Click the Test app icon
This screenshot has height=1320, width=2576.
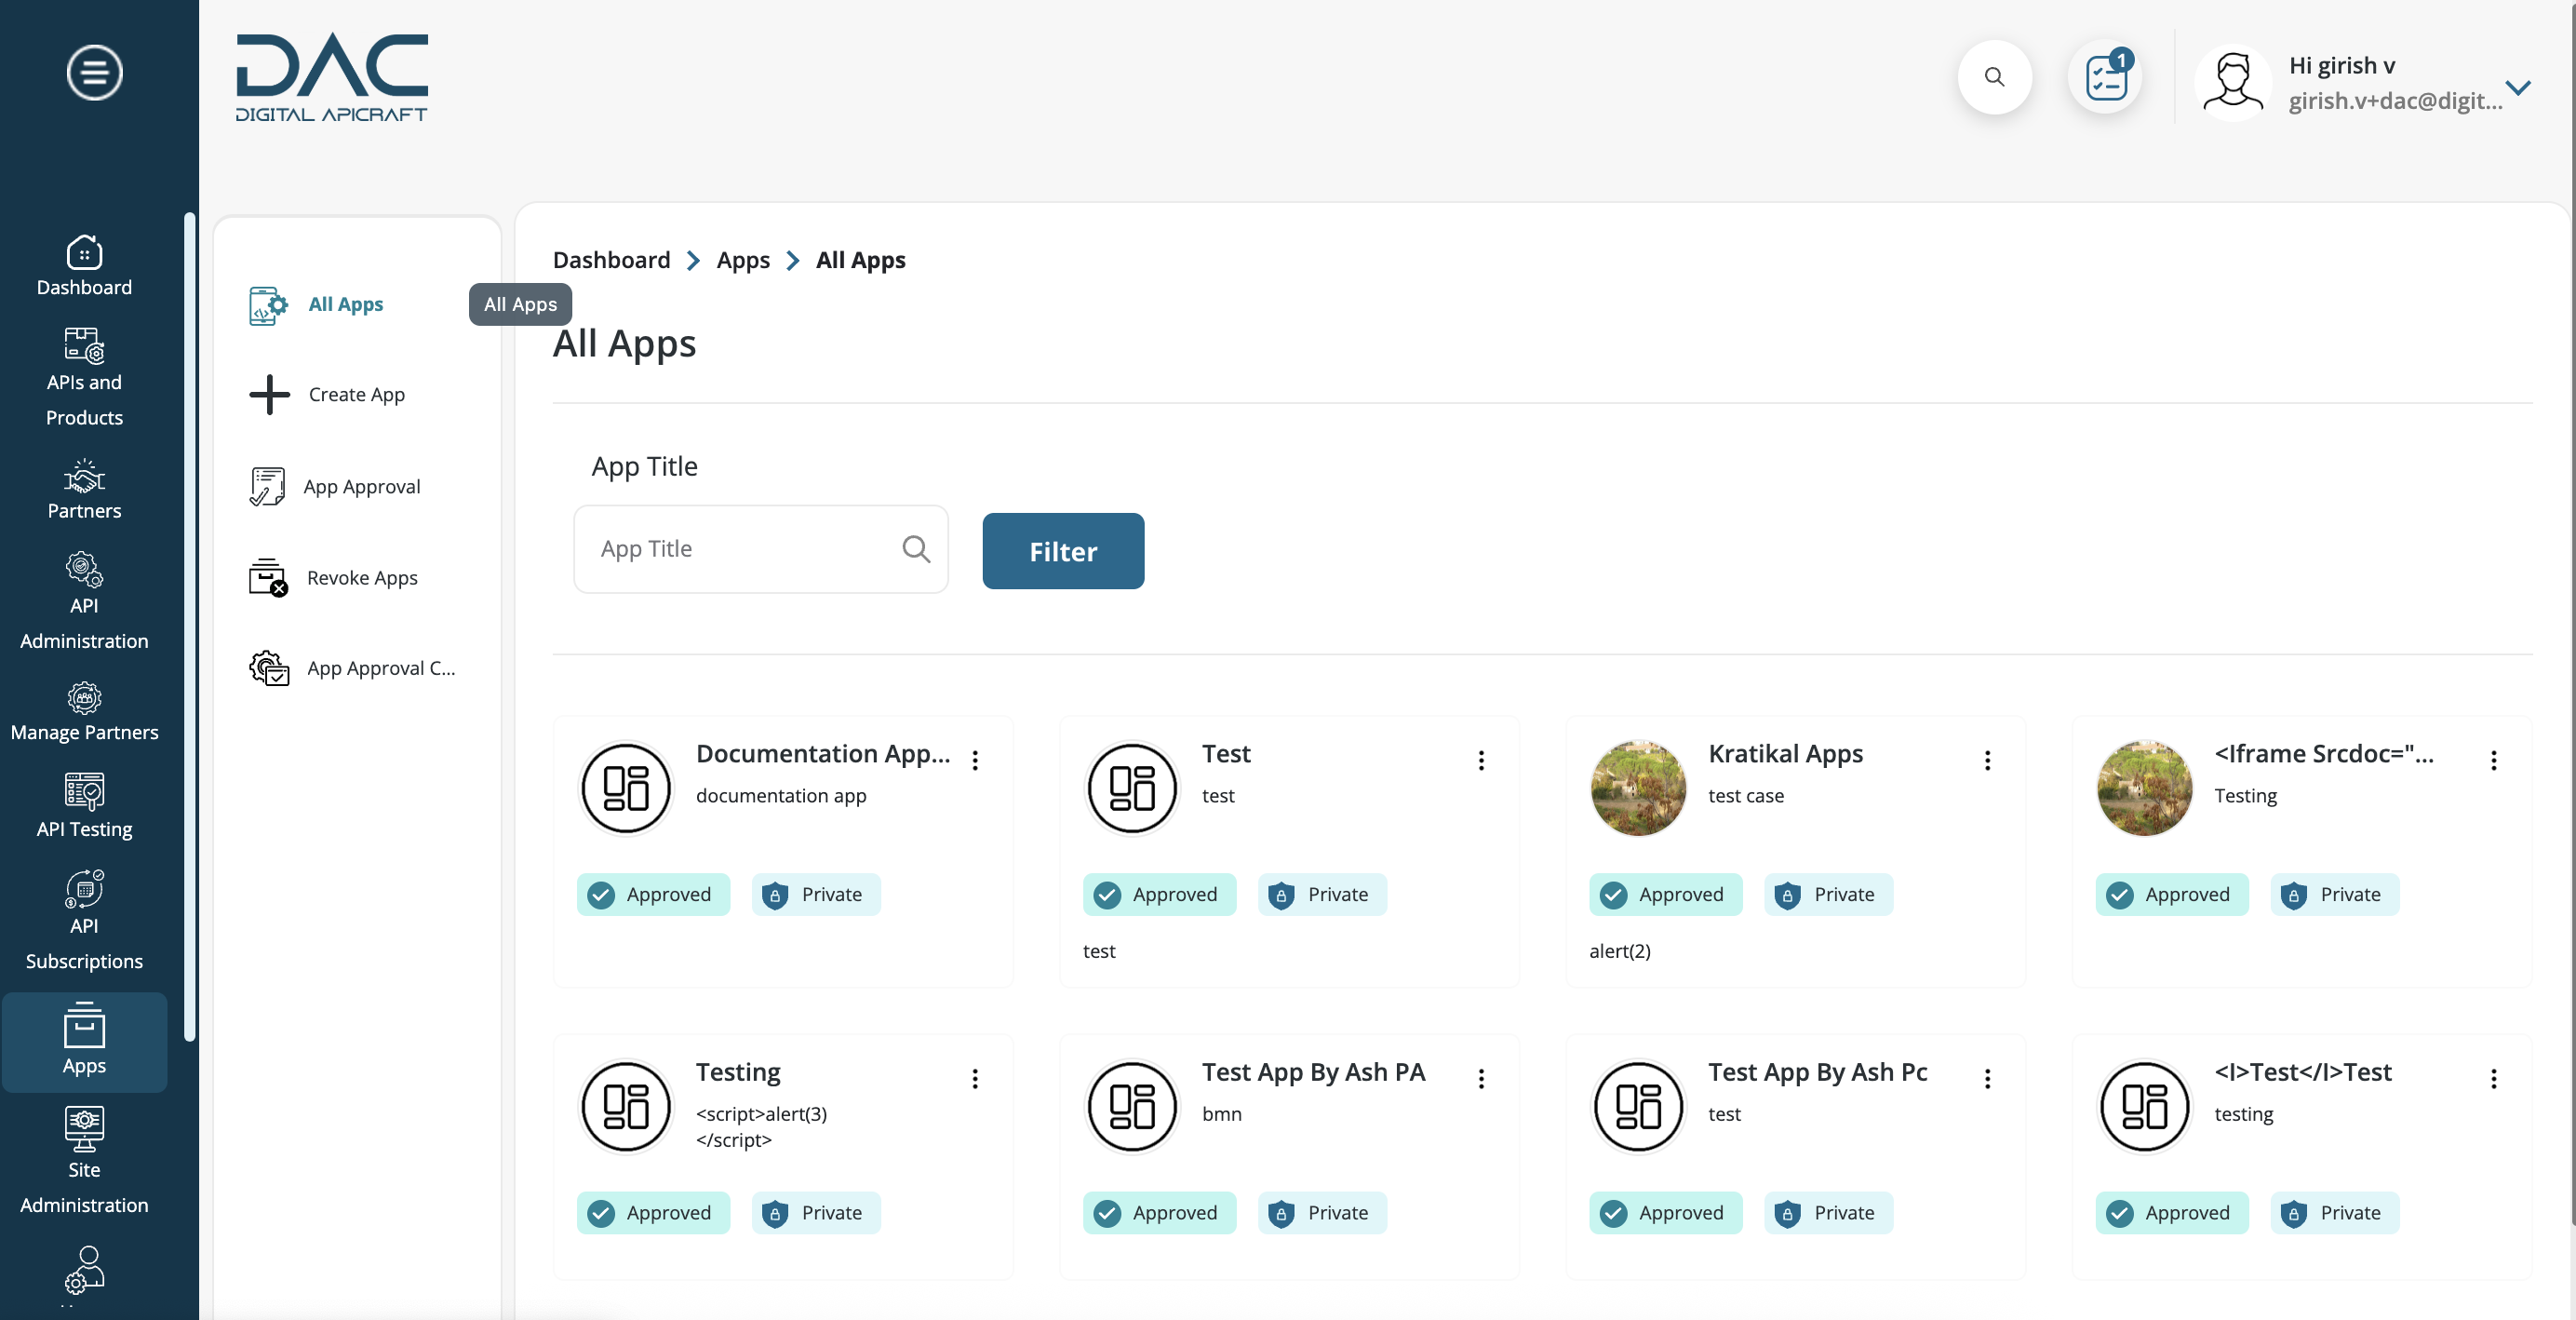[1132, 787]
